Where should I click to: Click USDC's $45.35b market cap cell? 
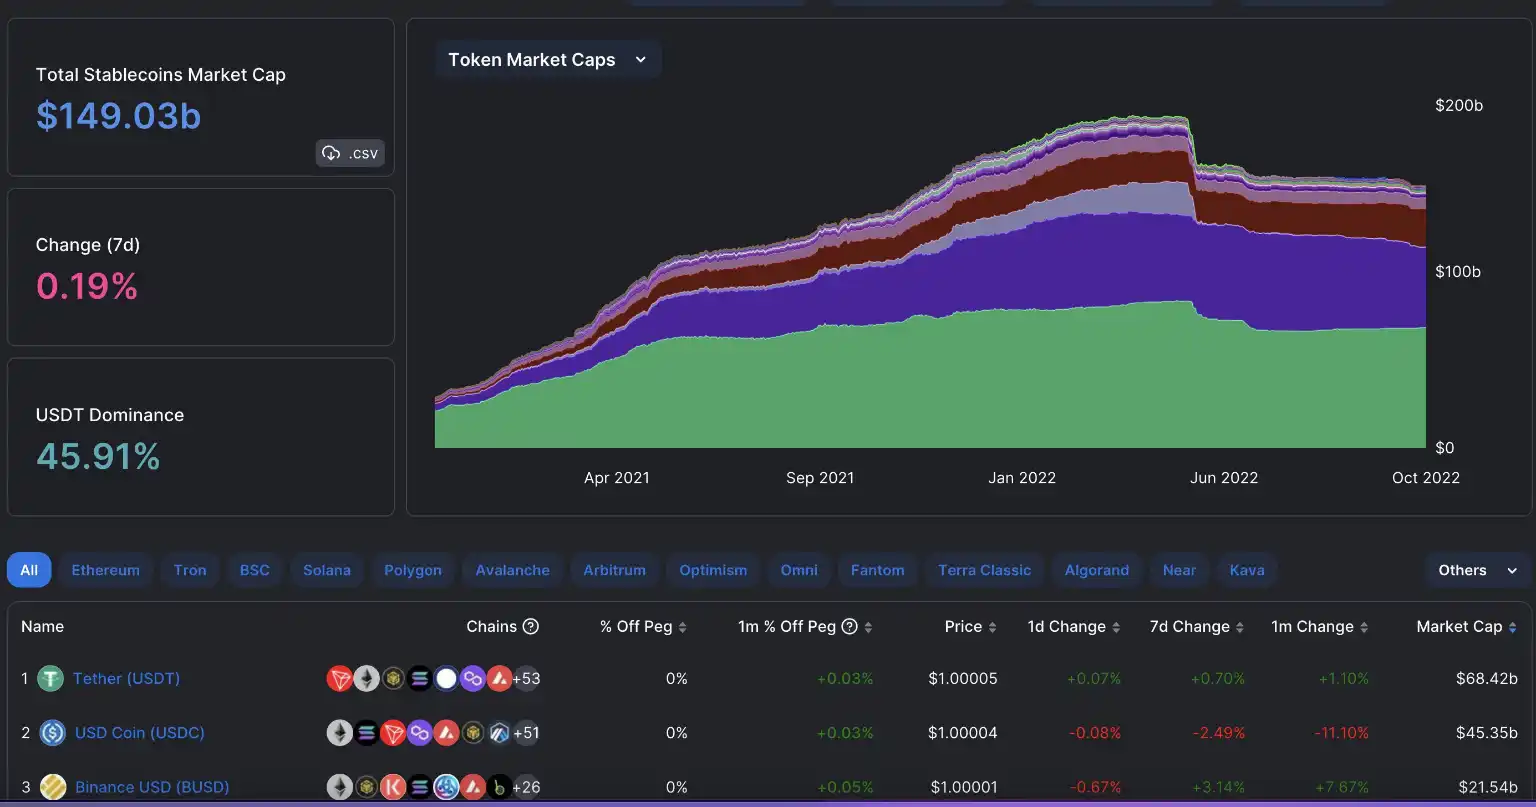(x=1487, y=732)
